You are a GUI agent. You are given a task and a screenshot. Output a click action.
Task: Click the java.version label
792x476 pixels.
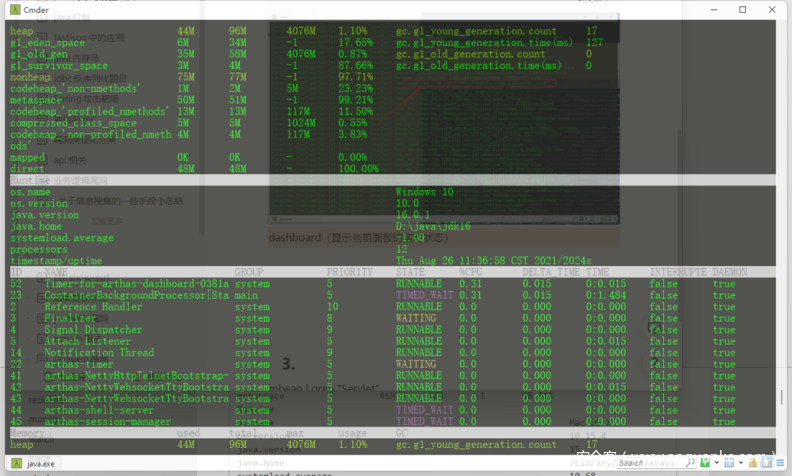click(45, 215)
